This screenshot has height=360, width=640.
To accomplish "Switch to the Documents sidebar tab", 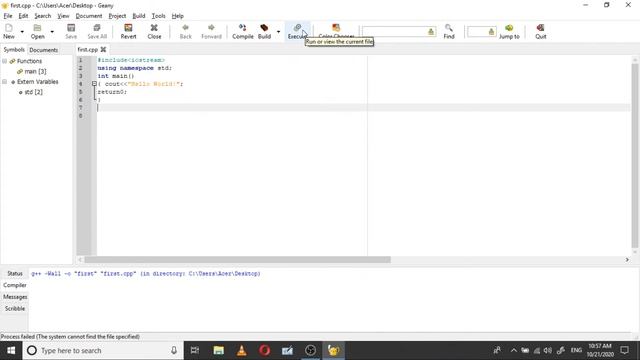I will coord(44,50).
